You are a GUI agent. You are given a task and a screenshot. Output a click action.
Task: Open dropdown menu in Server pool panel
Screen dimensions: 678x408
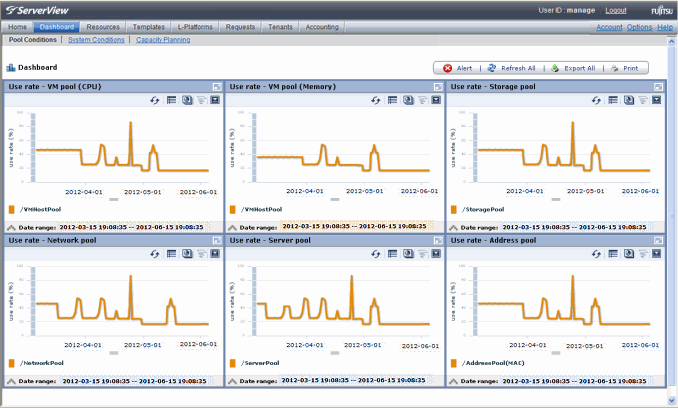(x=436, y=254)
